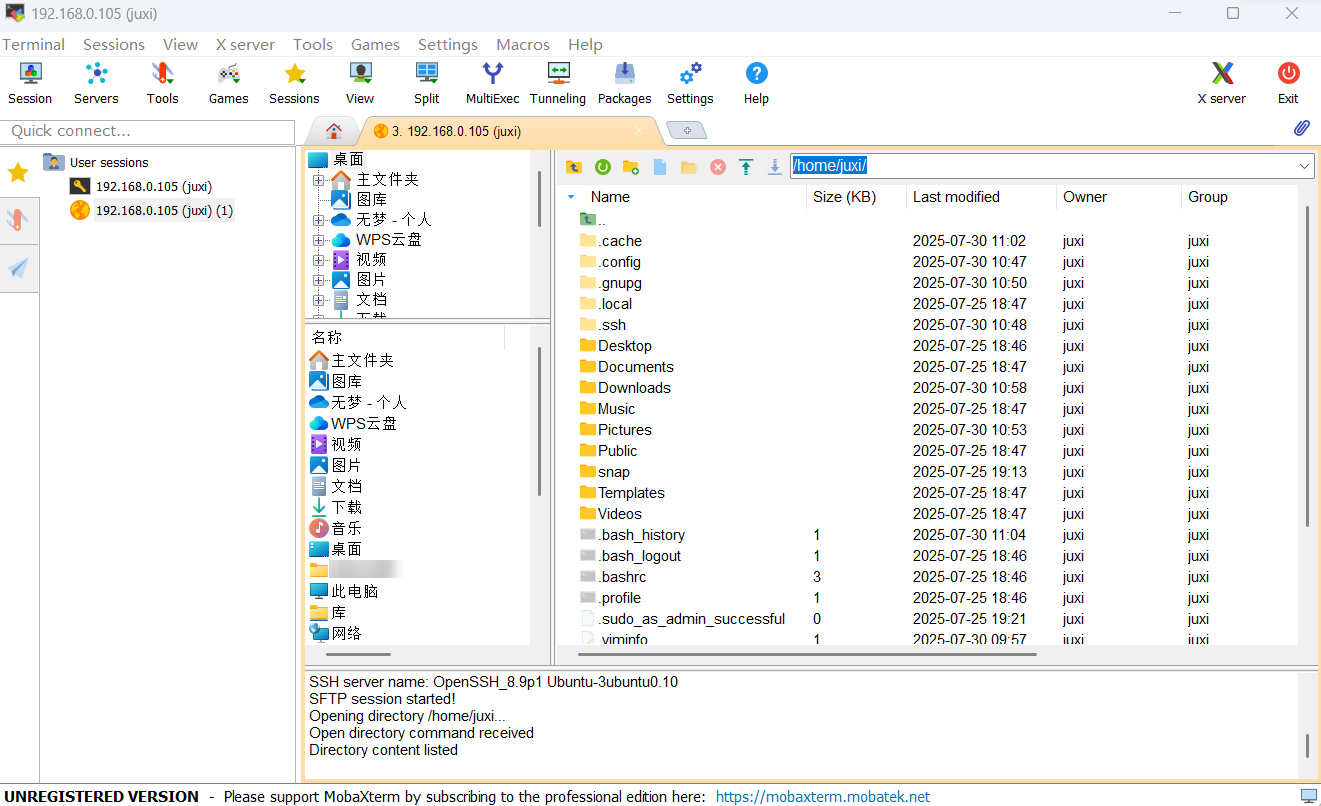Open the Settings gear toolbar button

[x=690, y=83]
